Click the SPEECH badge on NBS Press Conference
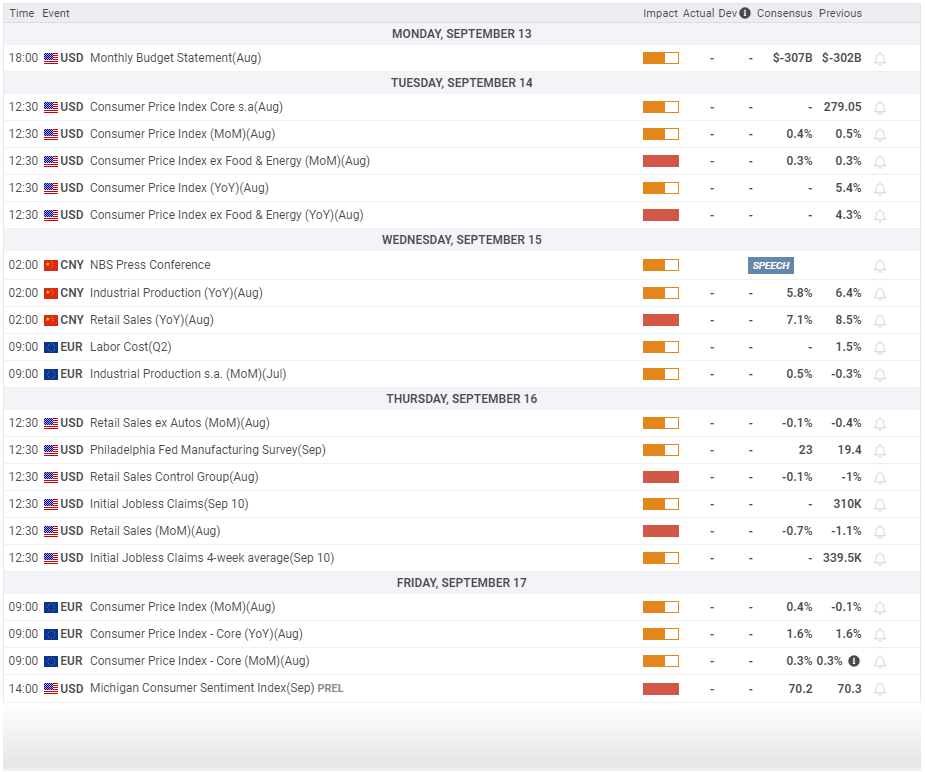Screen dimensions: 925x772 (770, 265)
